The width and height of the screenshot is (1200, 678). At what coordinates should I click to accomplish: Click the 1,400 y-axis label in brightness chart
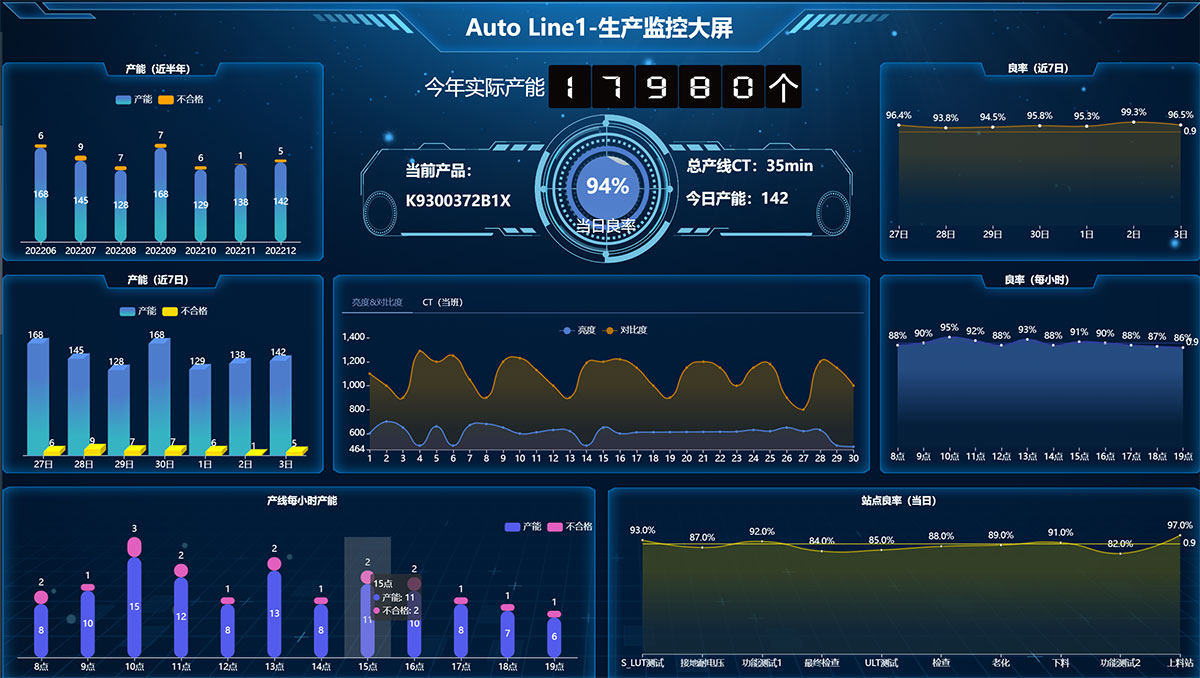[355, 337]
